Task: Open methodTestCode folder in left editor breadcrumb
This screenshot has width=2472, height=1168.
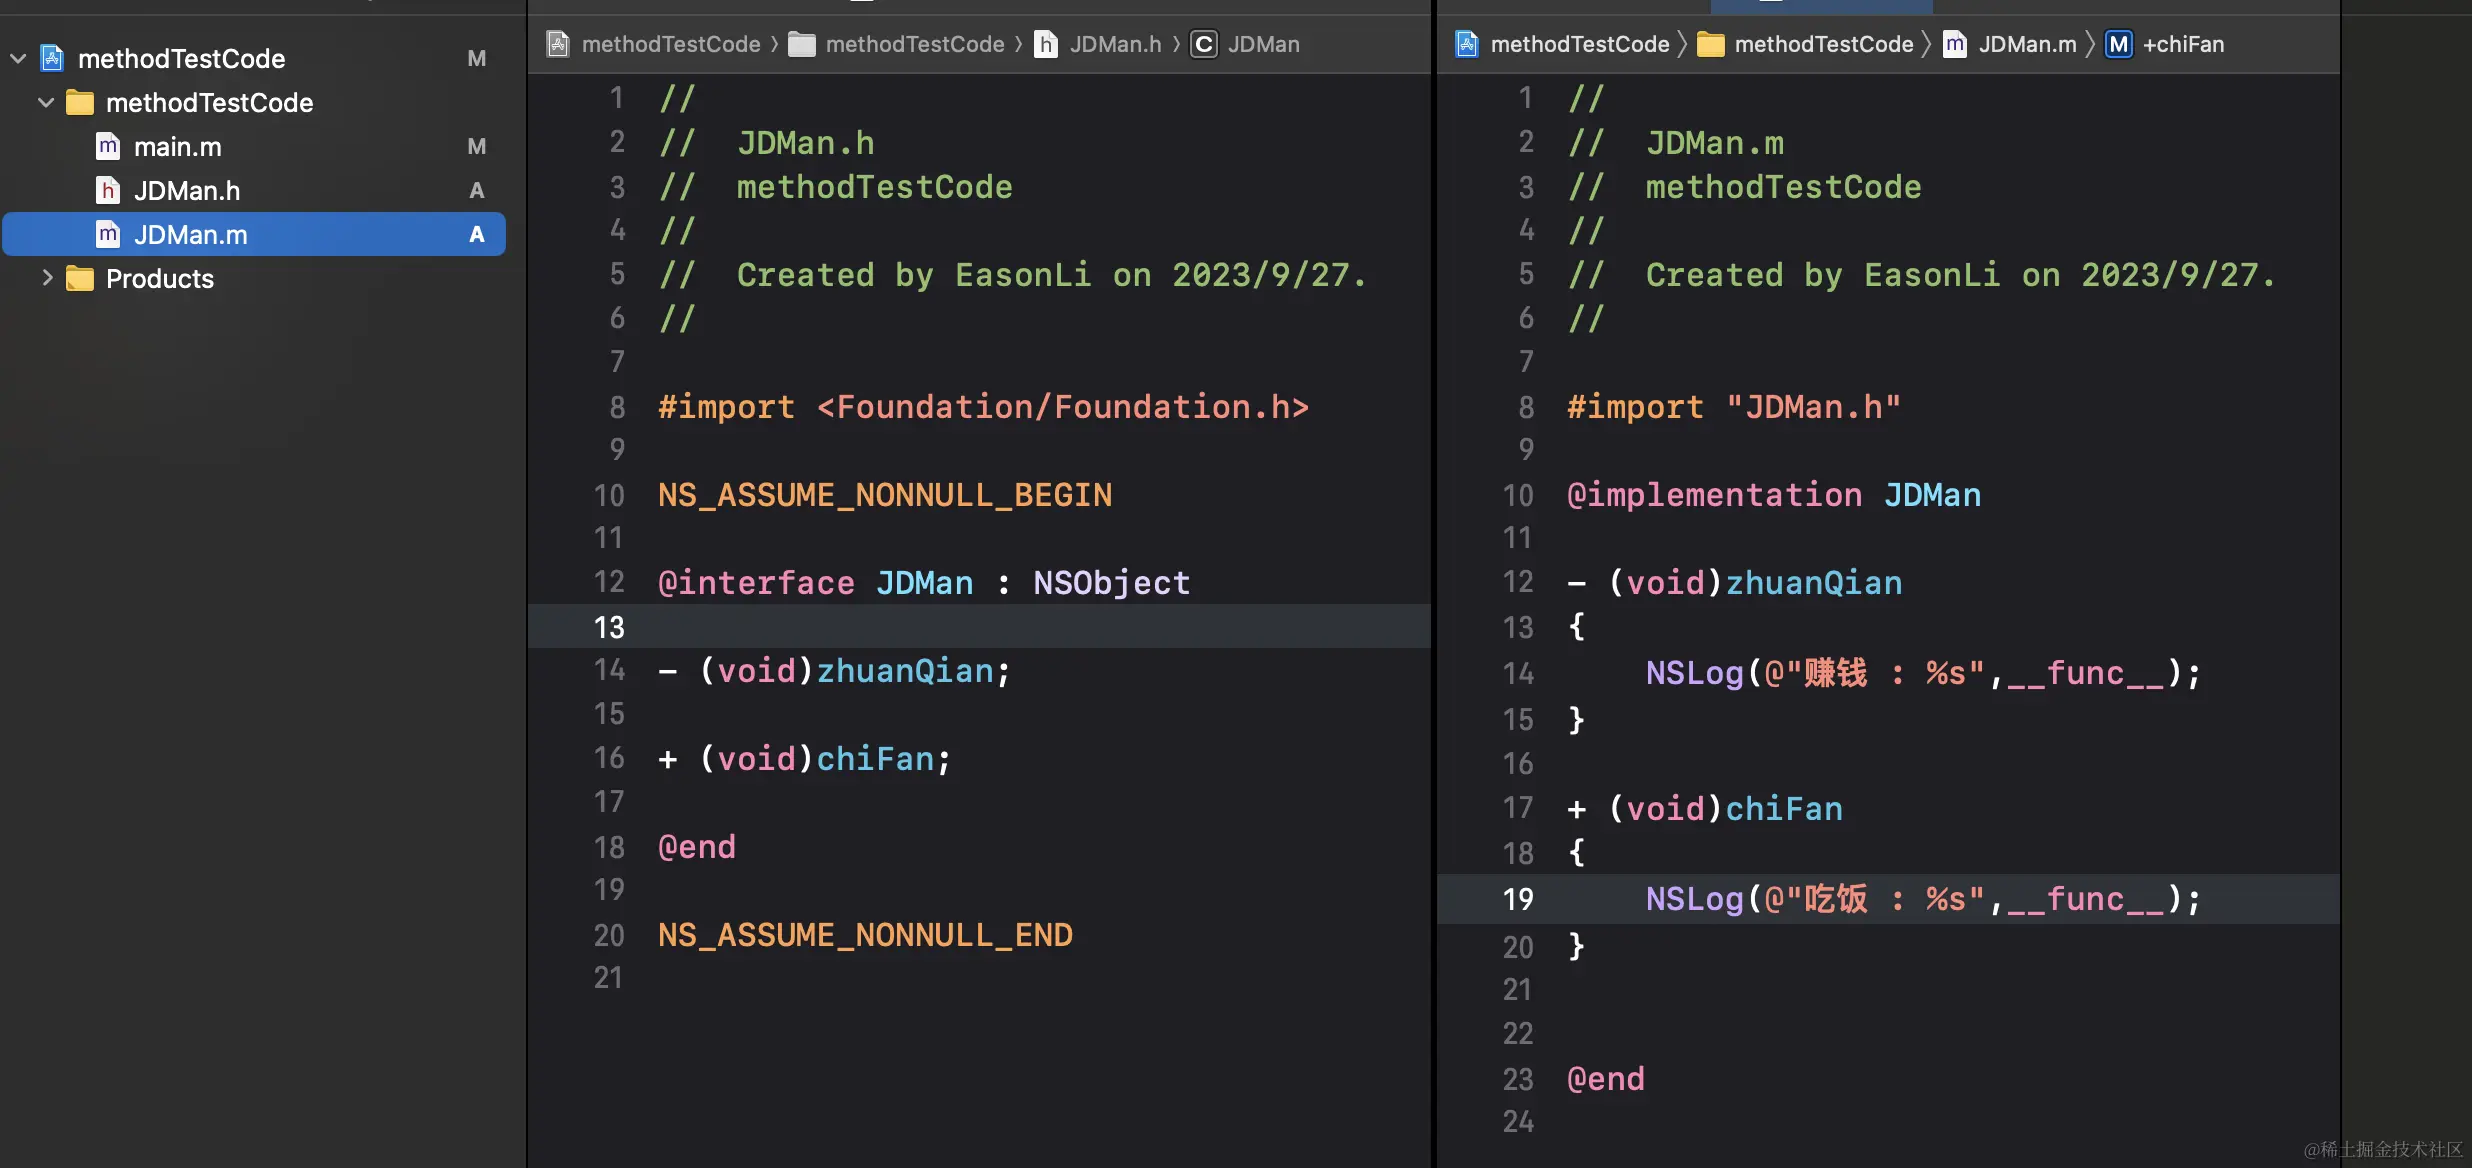Action: click(x=915, y=44)
